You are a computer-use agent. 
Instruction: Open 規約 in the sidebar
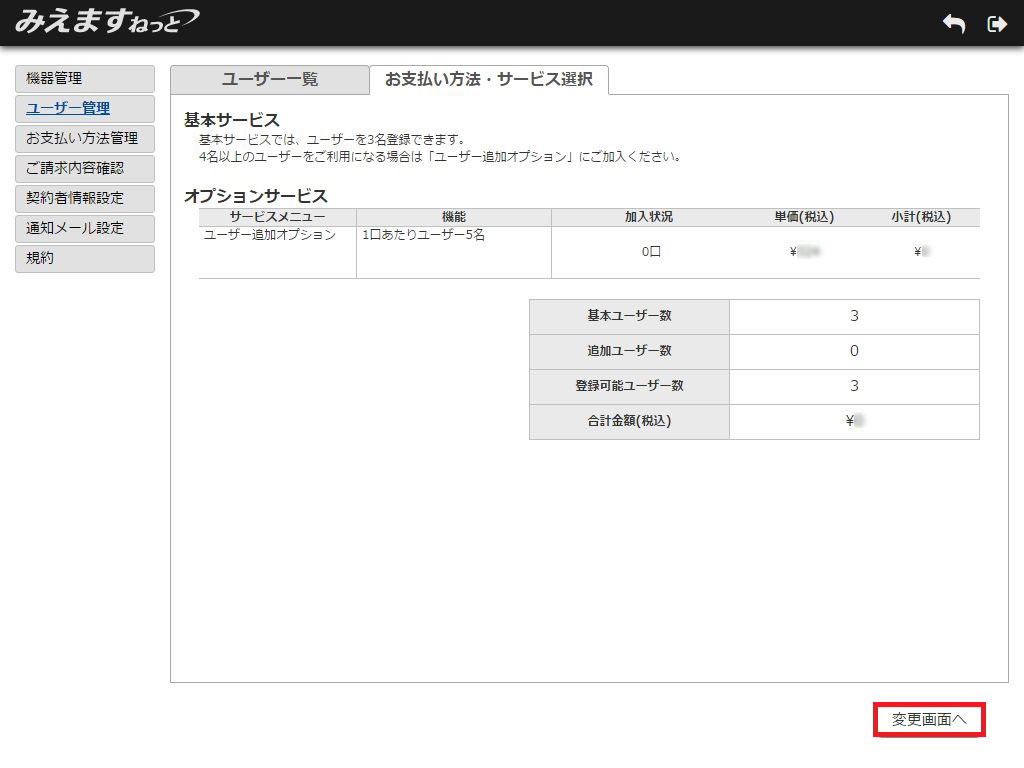(x=85, y=259)
